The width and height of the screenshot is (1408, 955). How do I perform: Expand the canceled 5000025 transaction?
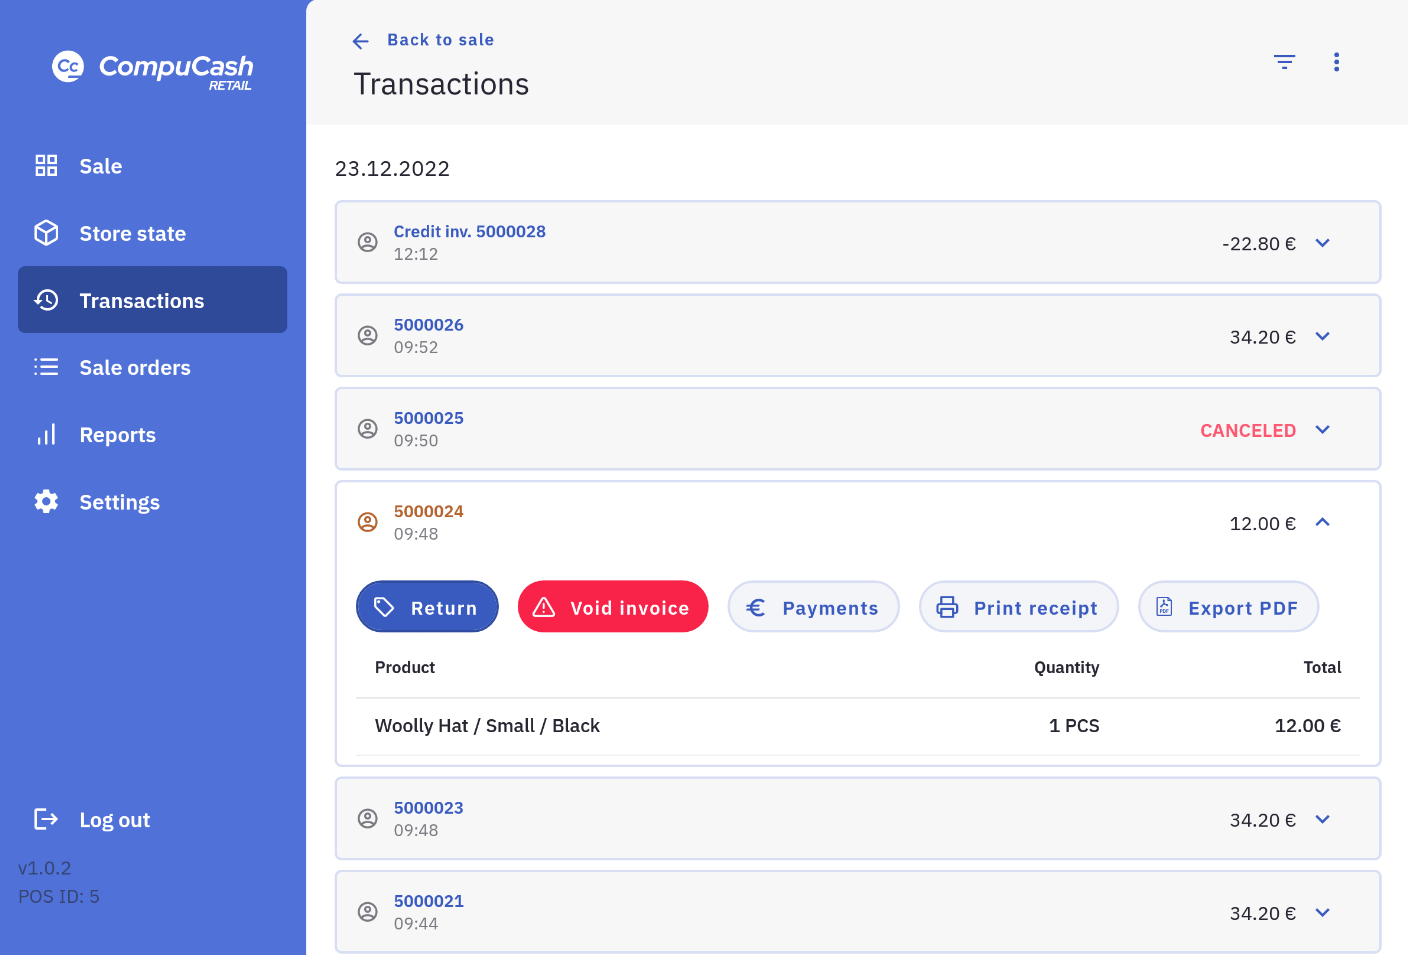[1322, 430]
